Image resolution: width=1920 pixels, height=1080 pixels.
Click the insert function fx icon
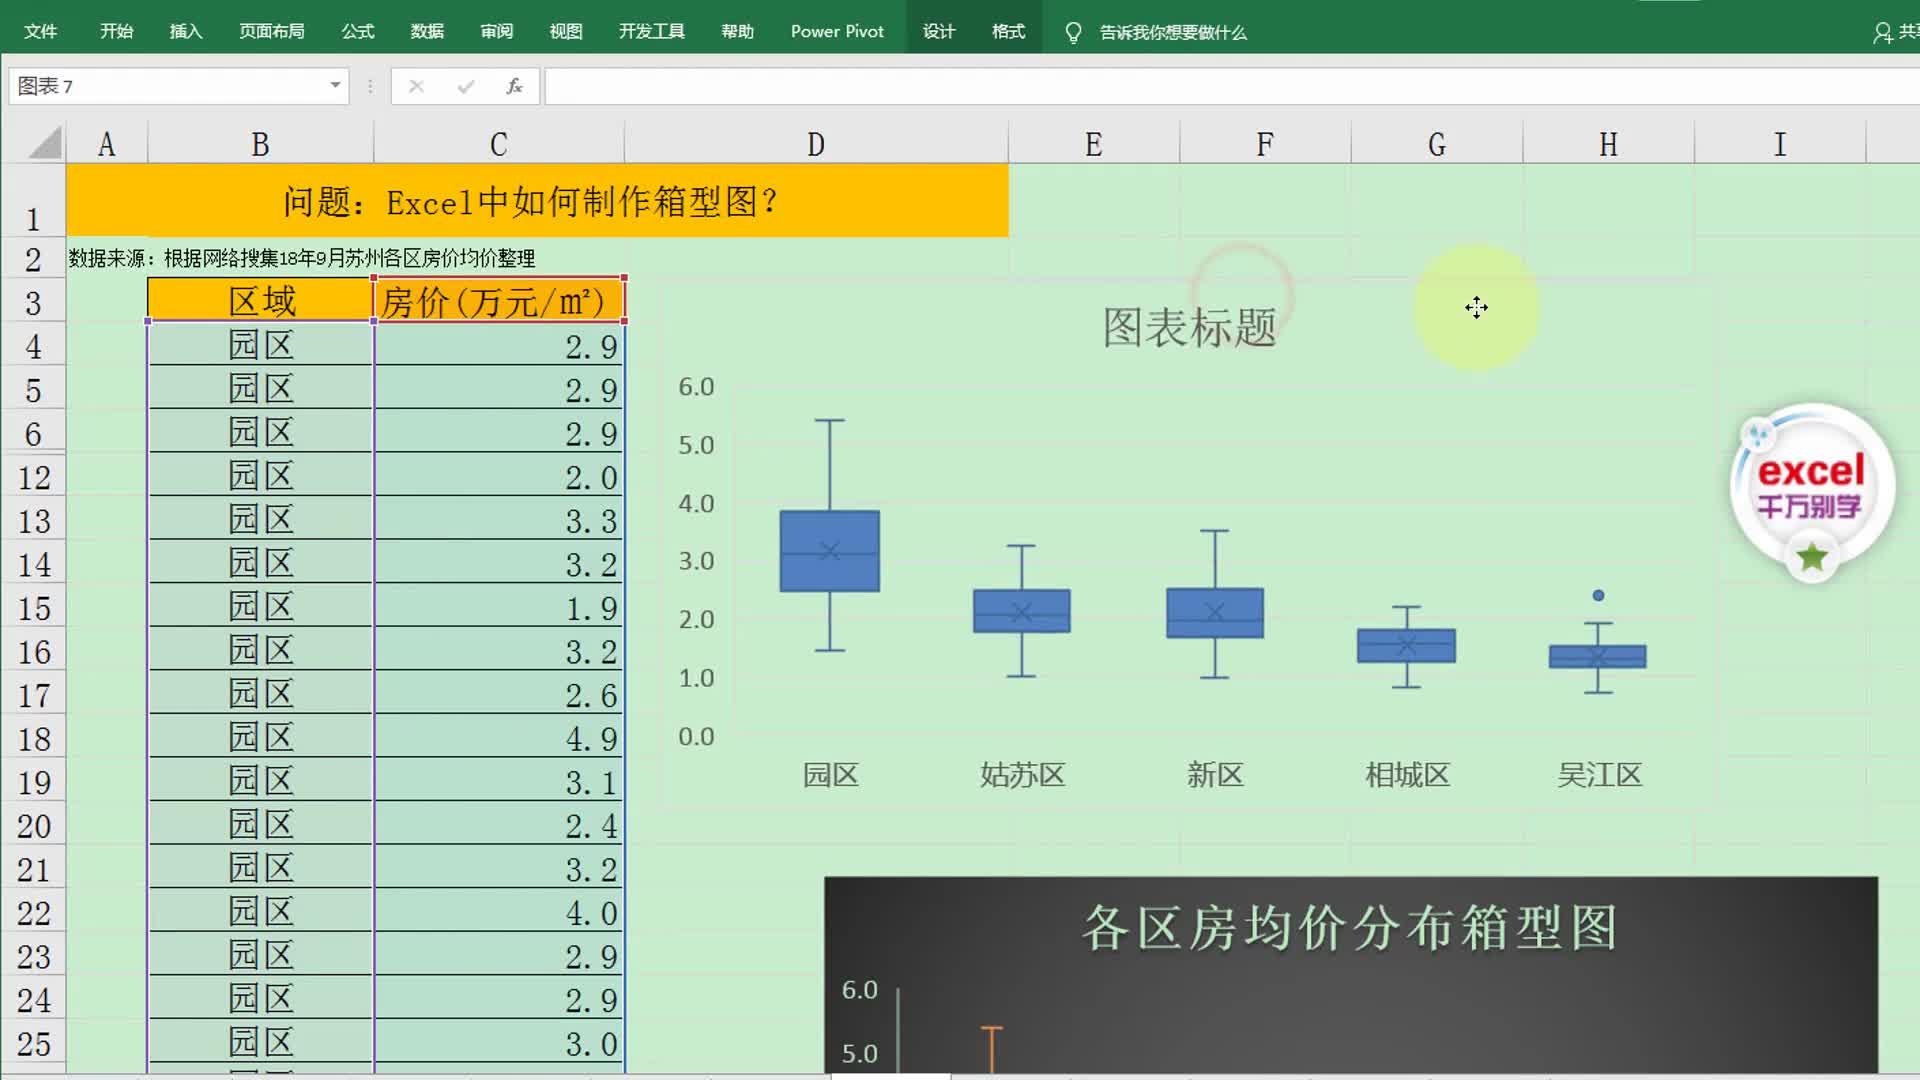(x=514, y=86)
